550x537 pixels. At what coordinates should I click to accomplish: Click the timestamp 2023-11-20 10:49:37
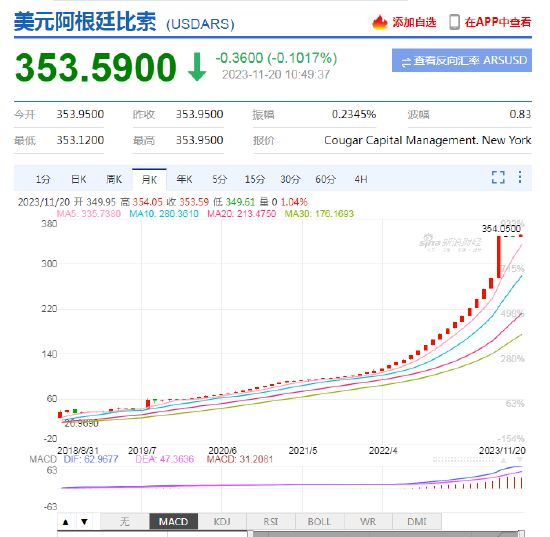[x=276, y=74]
